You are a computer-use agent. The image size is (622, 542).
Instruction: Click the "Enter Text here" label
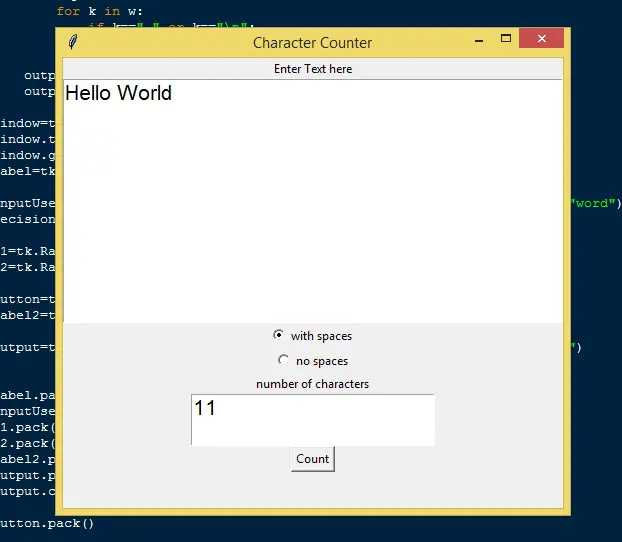point(312,69)
